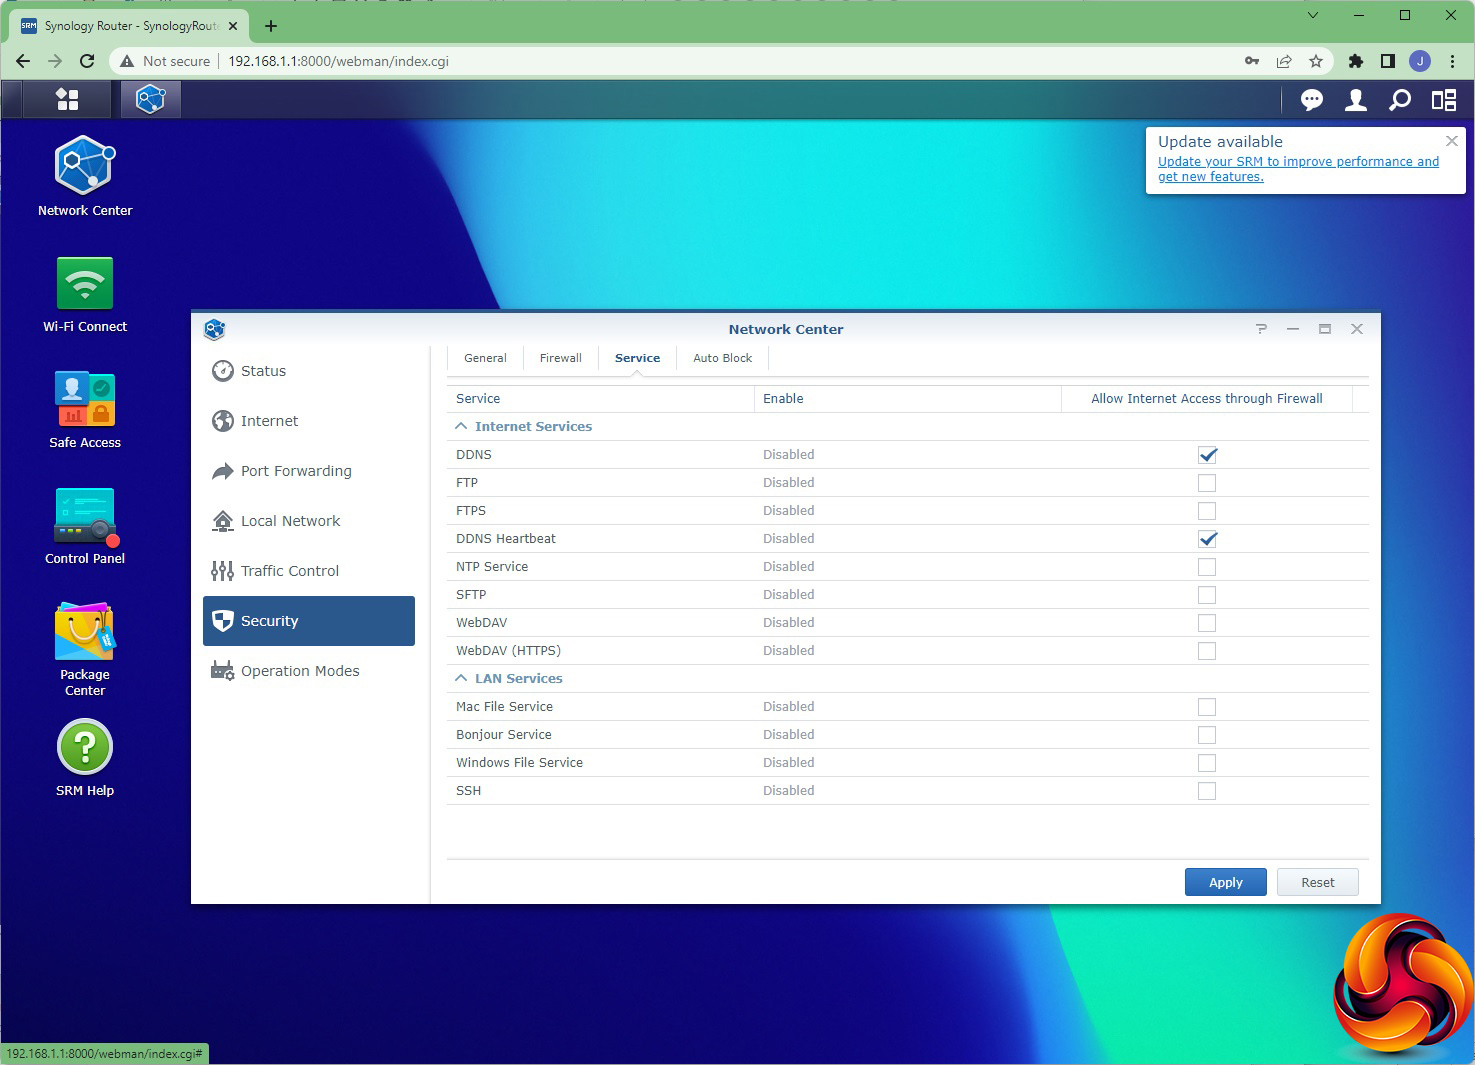Click the Service column header
The image size is (1475, 1065).
(x=600, y=399)
